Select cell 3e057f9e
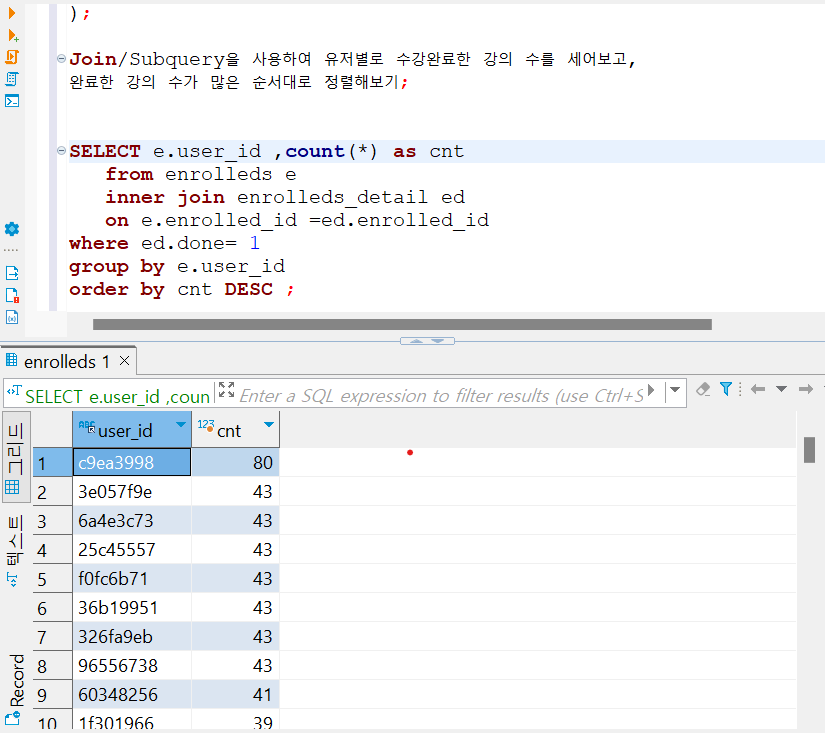 pos(132,491)
